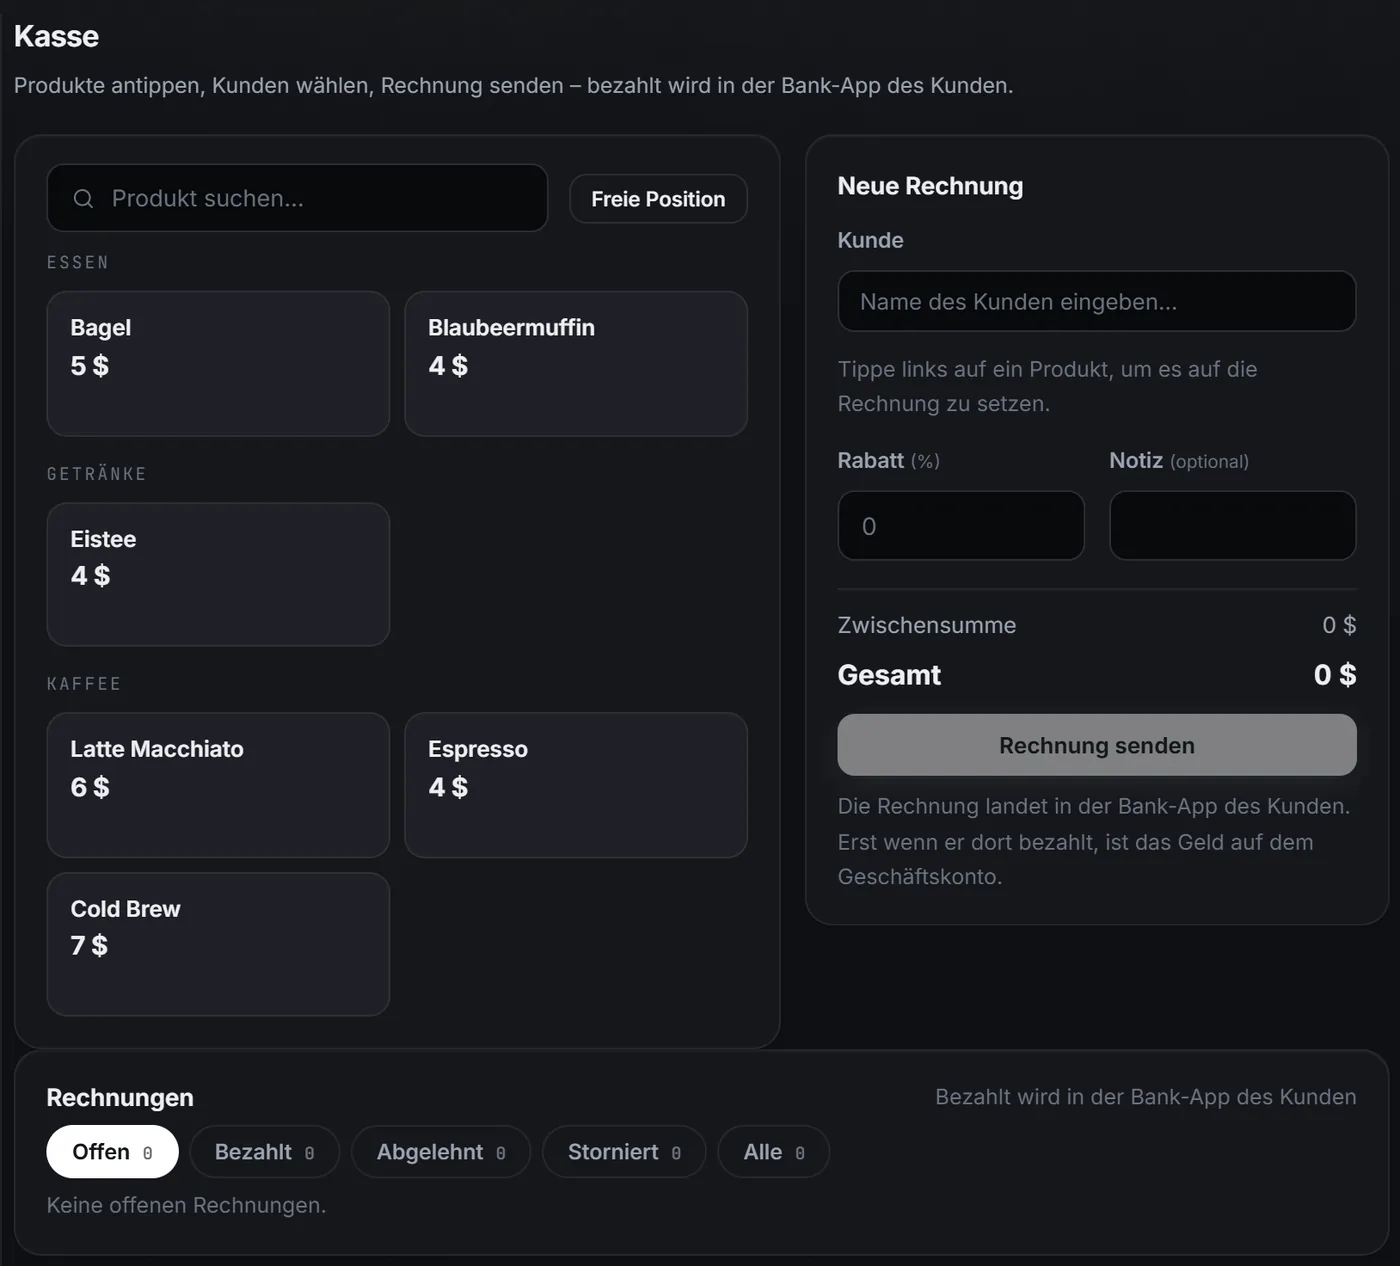Image resolution: width=1400 pixels, height=1266 pixels.
Task: Add Cold Brew to the invoice
Action: pyautogui.click(x=218, y=944)
